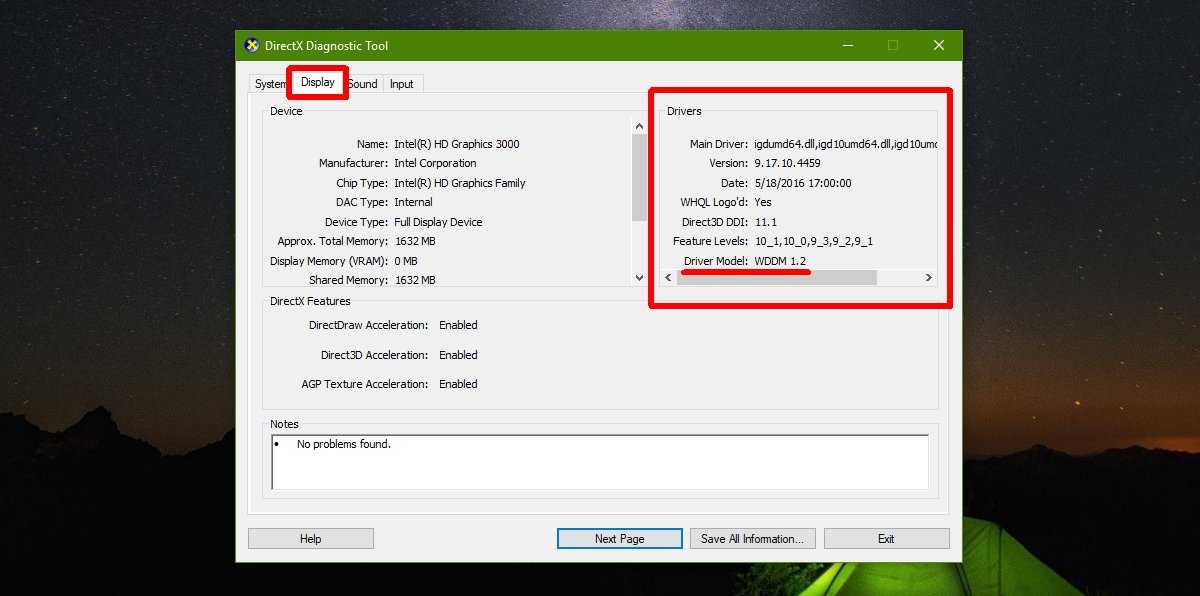Go to the Input tab

pyautogui.click(x=402, y=84)
